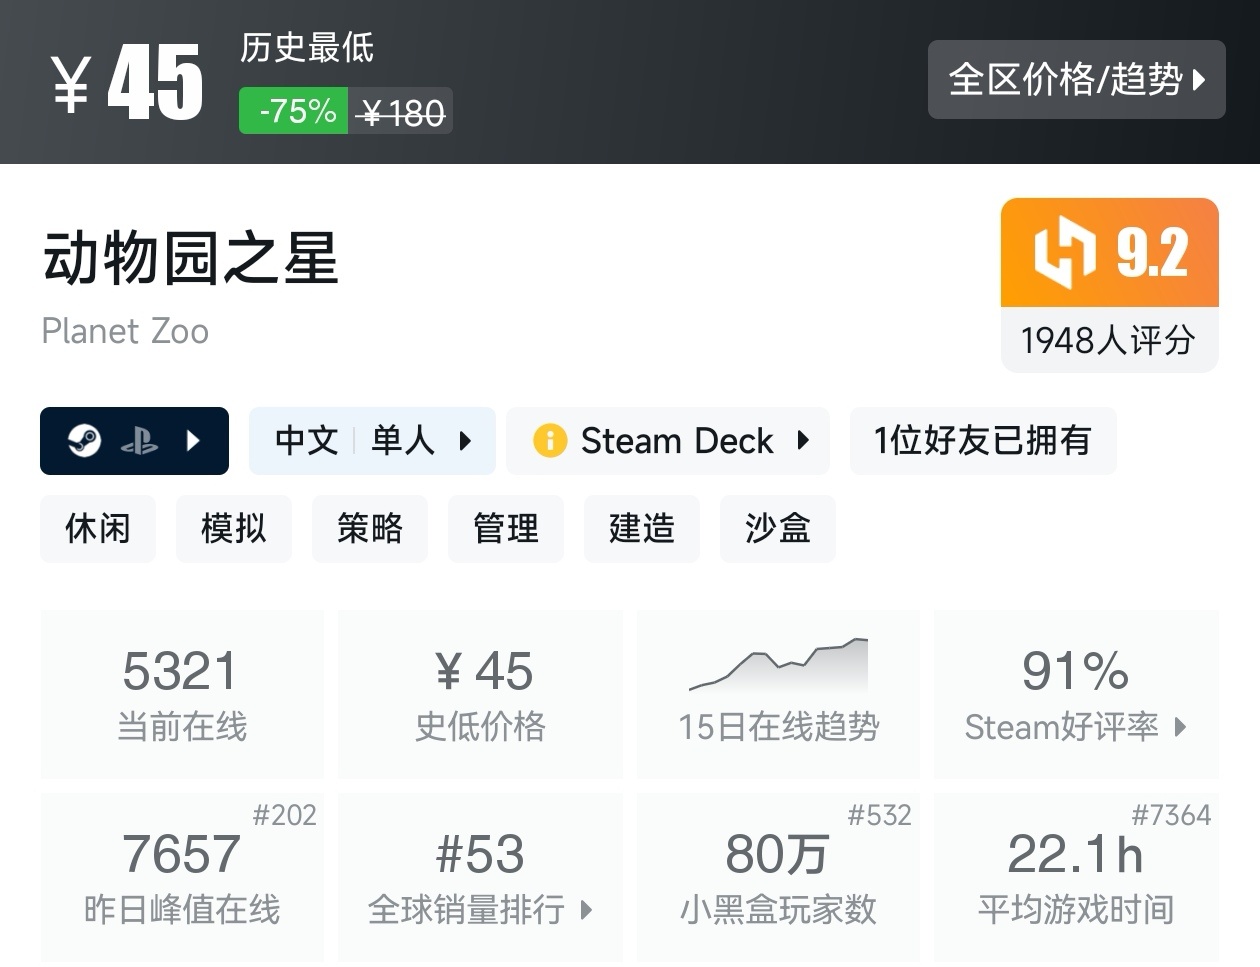Click the 1948人评分 rating count
Screen dimensions: 1260x967
pyautogui.click(x=1108, y=341)
